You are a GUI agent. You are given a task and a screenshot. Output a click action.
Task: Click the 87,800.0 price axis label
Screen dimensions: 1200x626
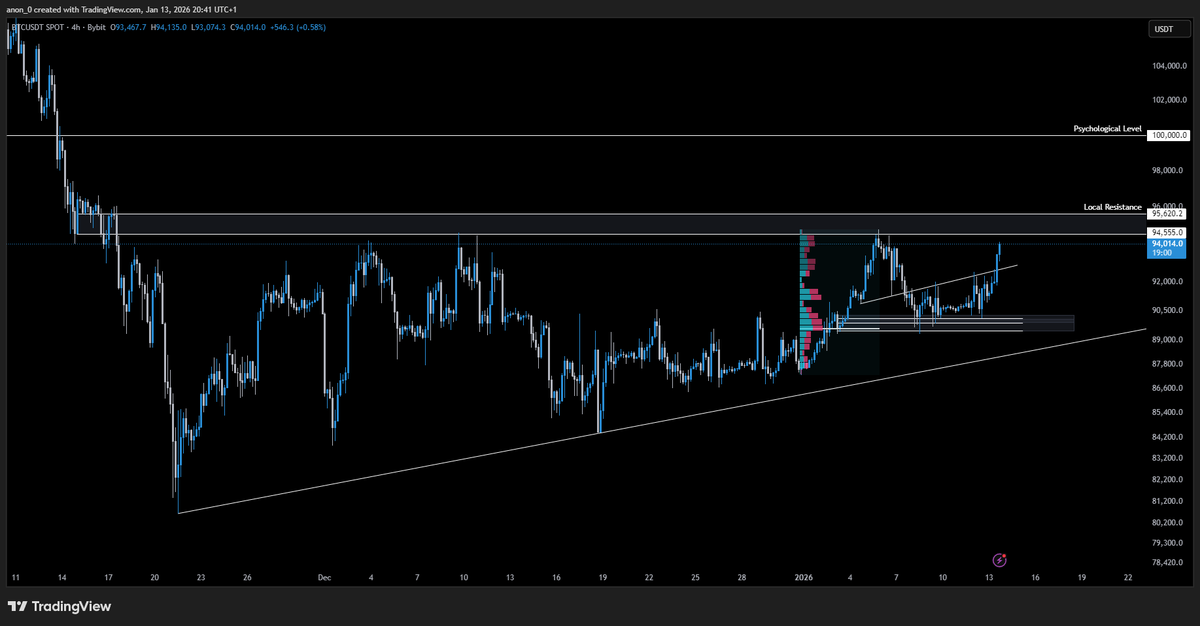[x=1168, y=365]
